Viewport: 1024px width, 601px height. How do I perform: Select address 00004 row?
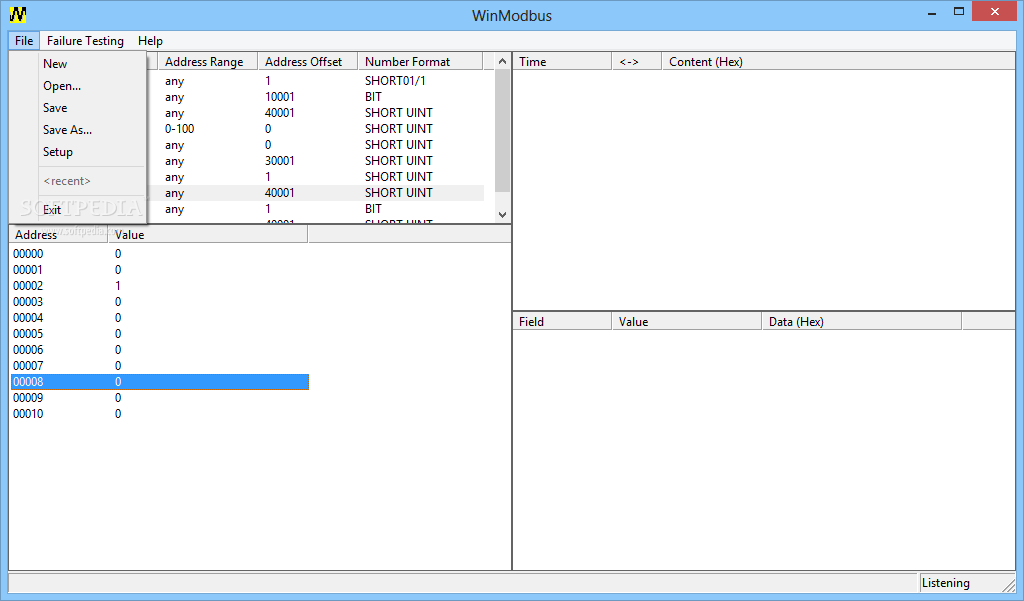tap(160, 317)
